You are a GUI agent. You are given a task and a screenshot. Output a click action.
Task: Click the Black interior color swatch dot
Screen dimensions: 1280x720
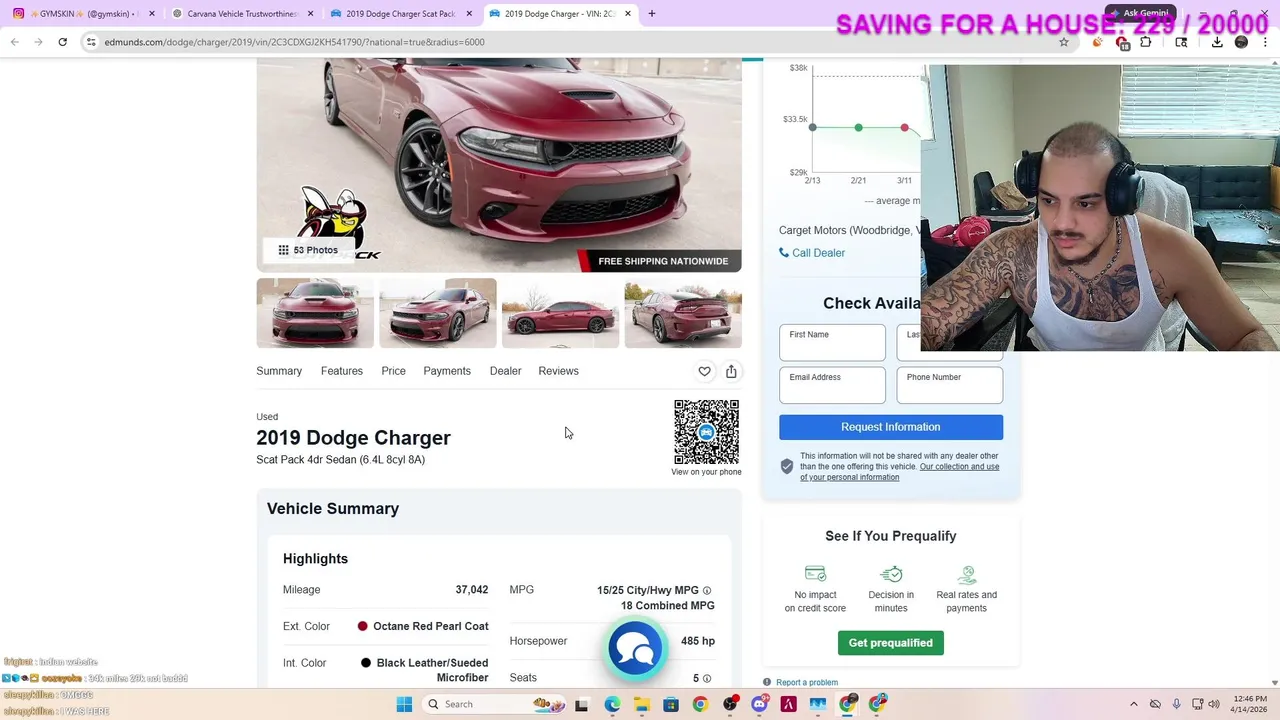[x=366, y=663]
